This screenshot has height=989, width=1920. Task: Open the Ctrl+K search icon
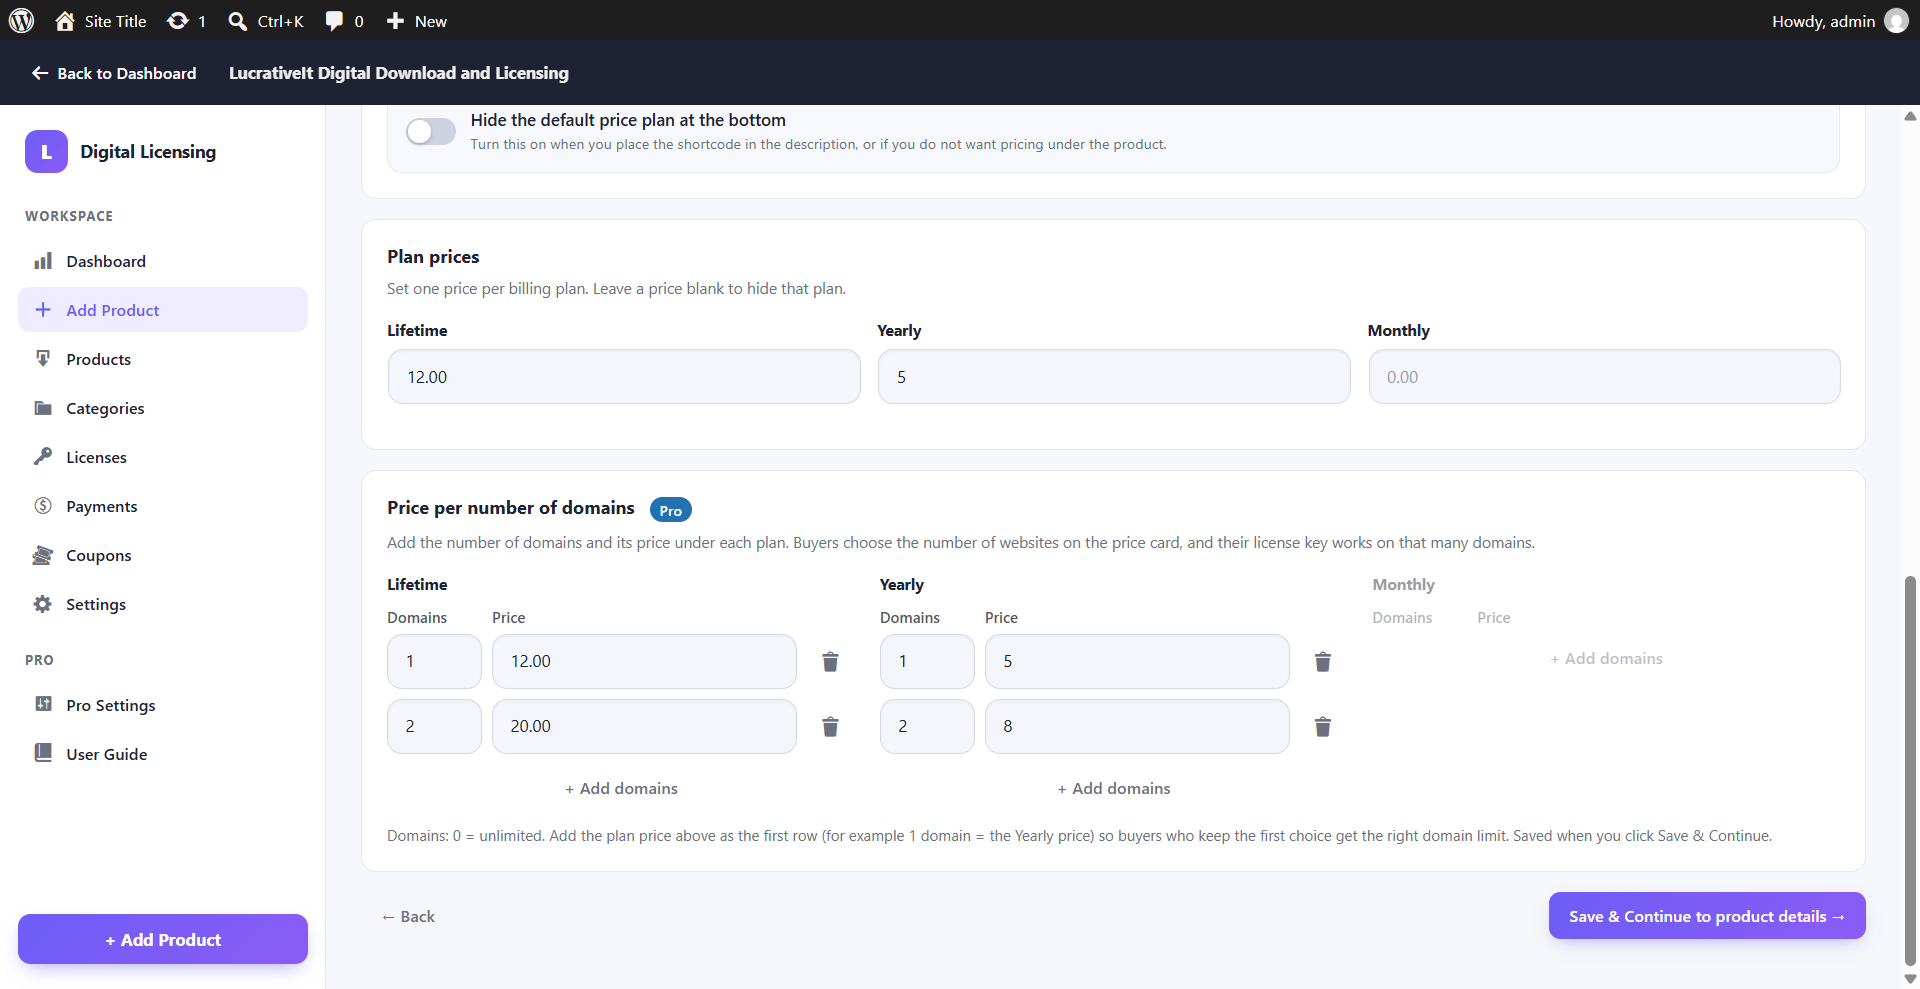pos(237,21)
